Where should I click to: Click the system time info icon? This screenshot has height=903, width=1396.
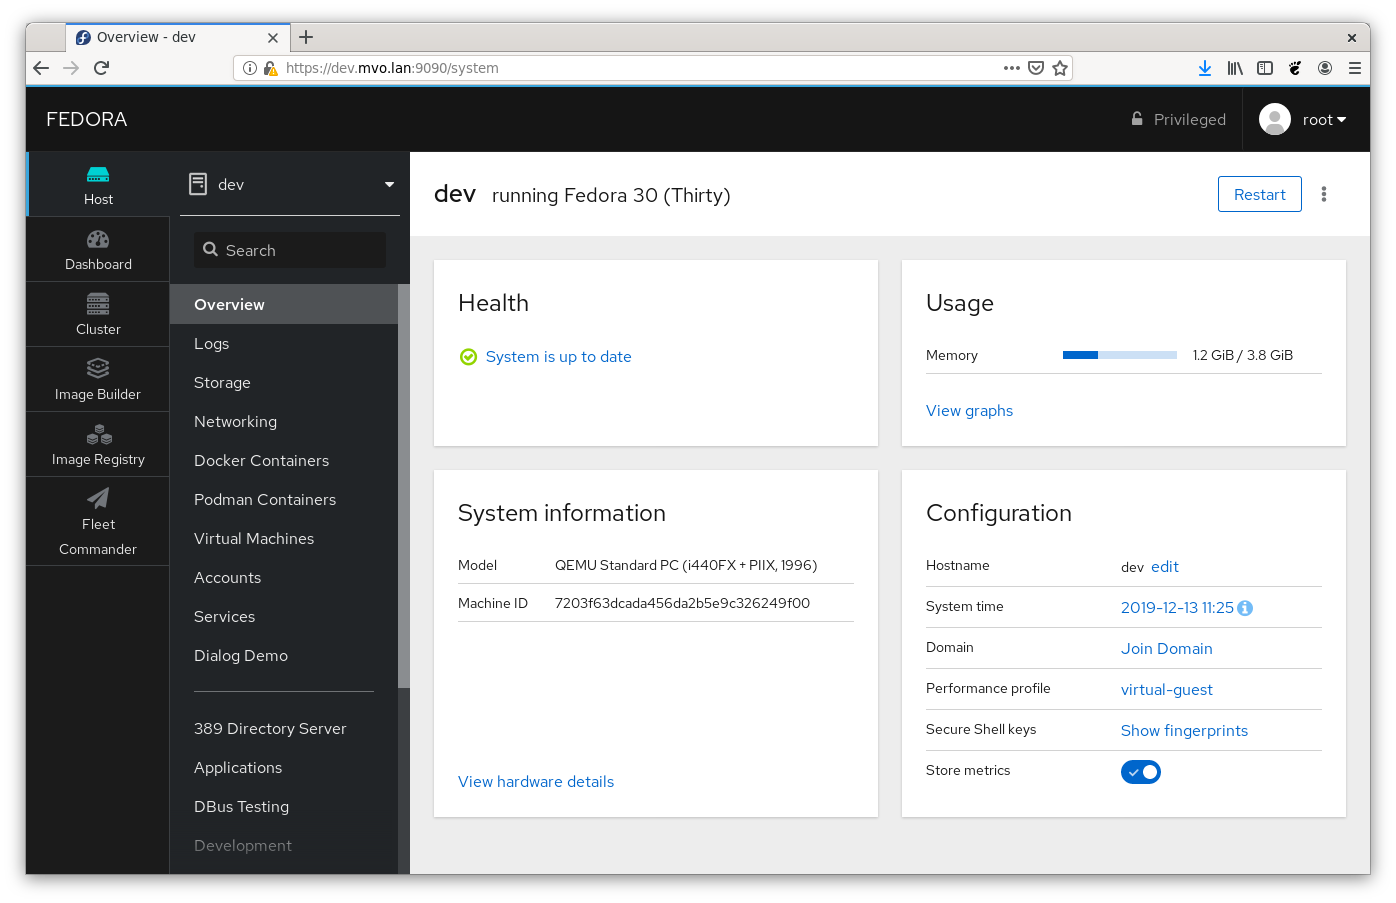[1245, 608]
